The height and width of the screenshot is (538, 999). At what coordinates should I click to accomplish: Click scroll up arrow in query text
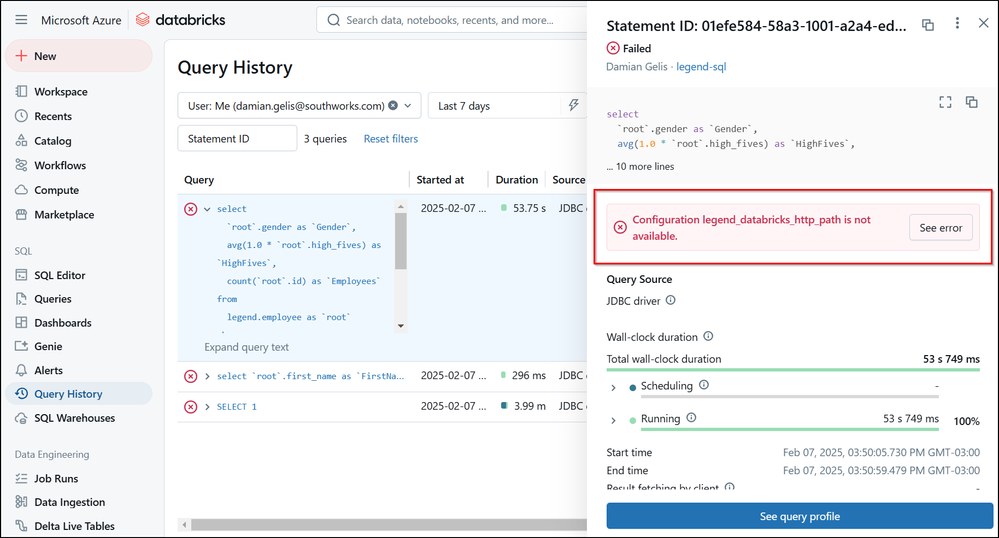[x=401, y=207]
